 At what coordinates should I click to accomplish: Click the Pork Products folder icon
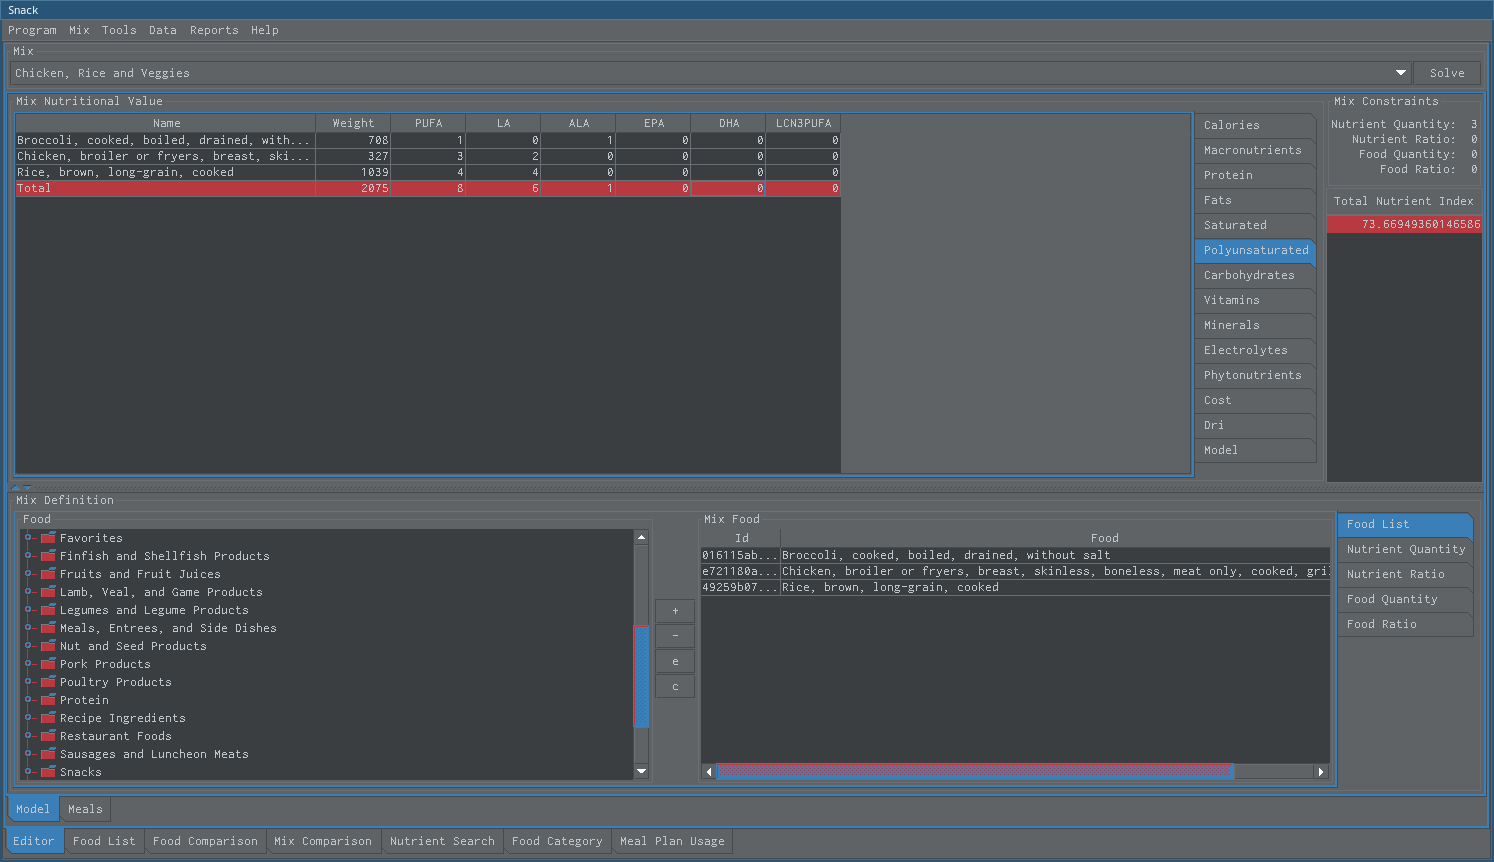coord(48,664)
